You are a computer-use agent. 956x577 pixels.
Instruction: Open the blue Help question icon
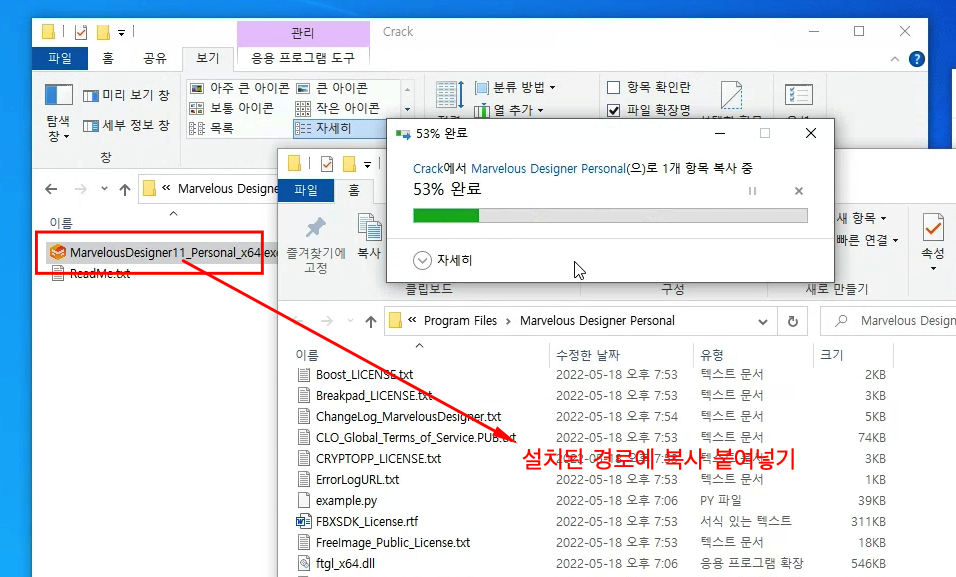coord(916,59)
